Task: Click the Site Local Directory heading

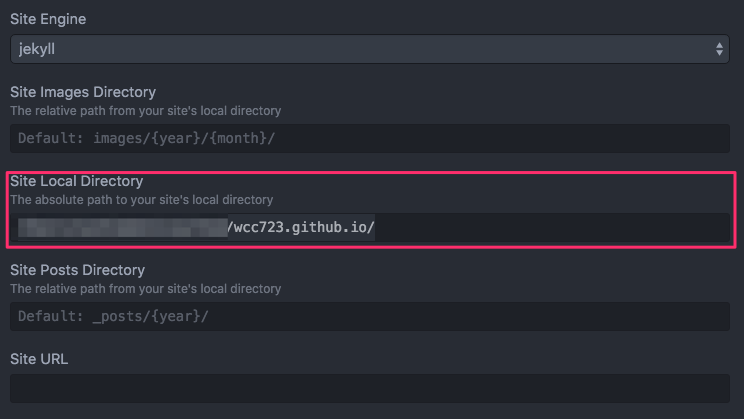Action: (x=76, y=181)
